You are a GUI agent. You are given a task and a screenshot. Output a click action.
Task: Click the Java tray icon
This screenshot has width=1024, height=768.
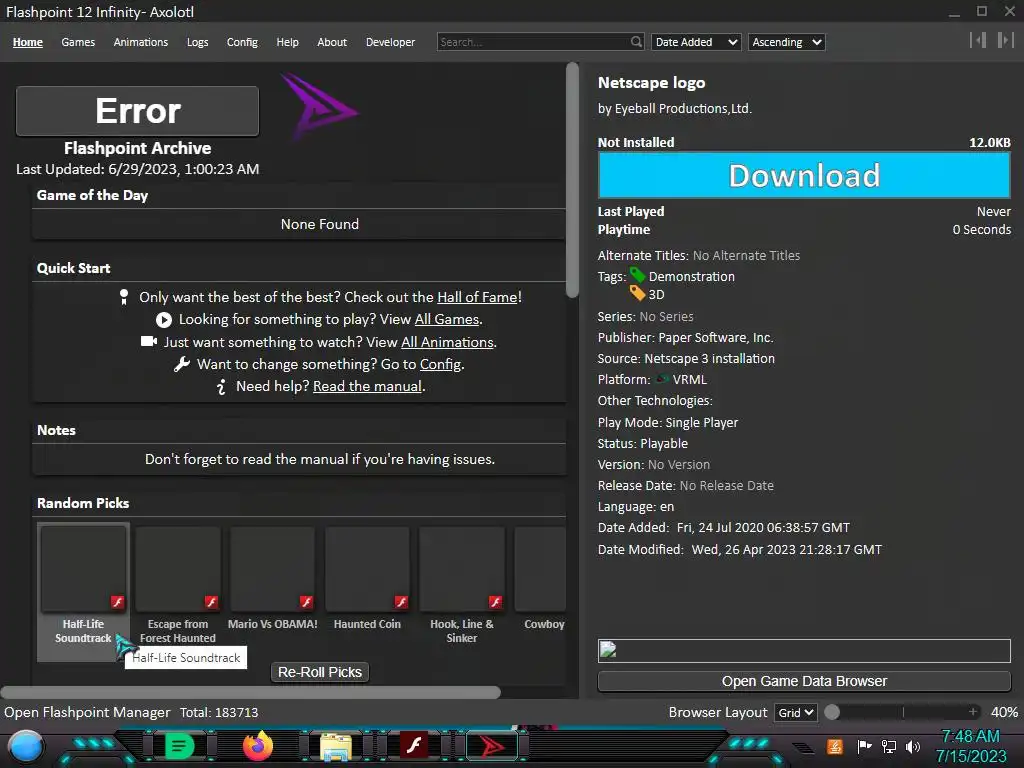click(x=835, y=746)
